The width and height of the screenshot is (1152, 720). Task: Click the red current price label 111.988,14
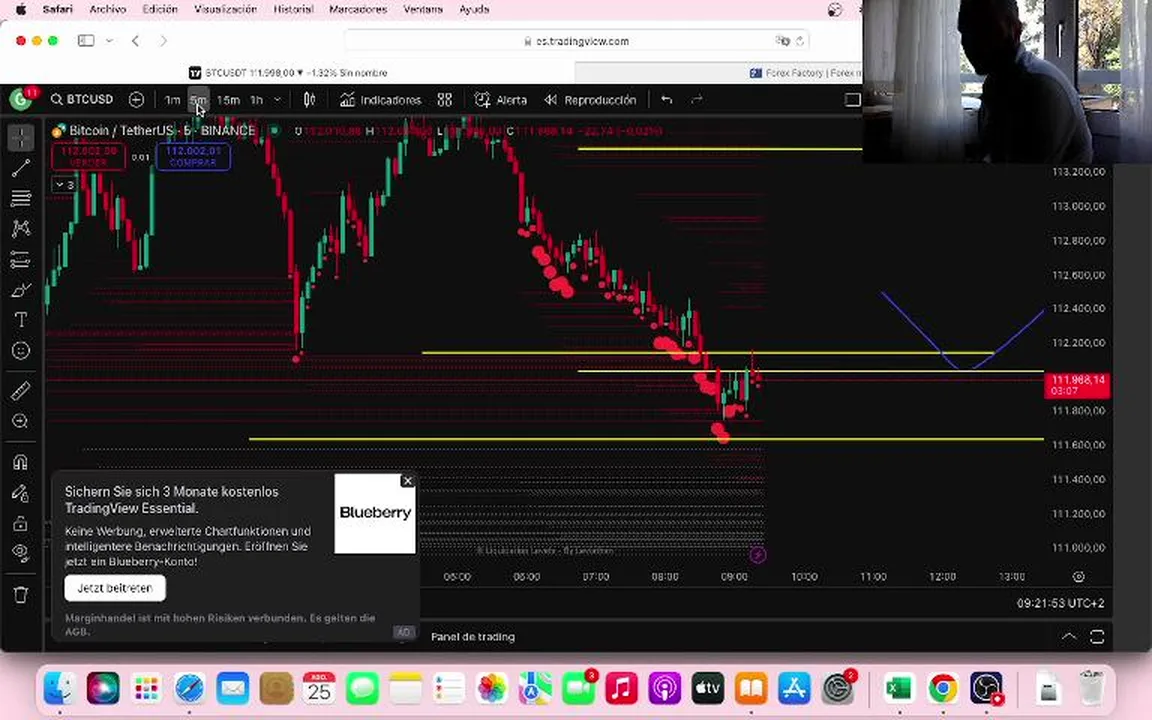click(x=1077, y=385)
